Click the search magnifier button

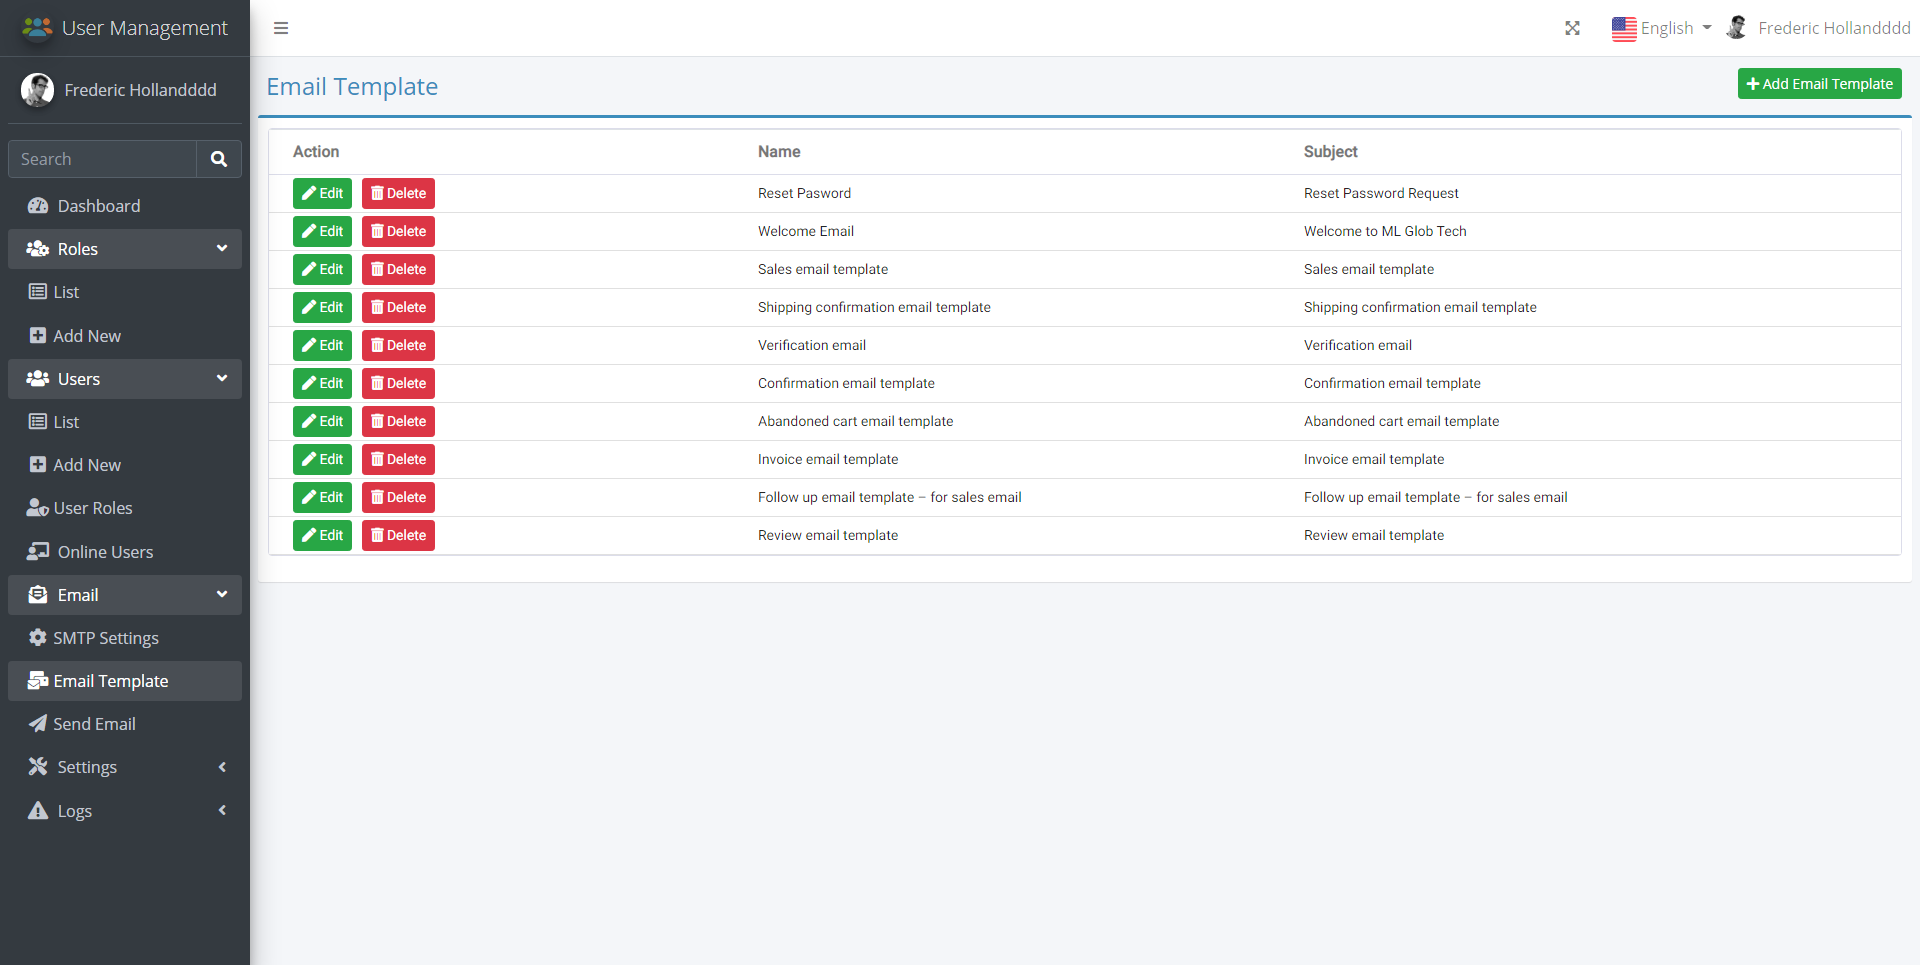pos(219,159)
